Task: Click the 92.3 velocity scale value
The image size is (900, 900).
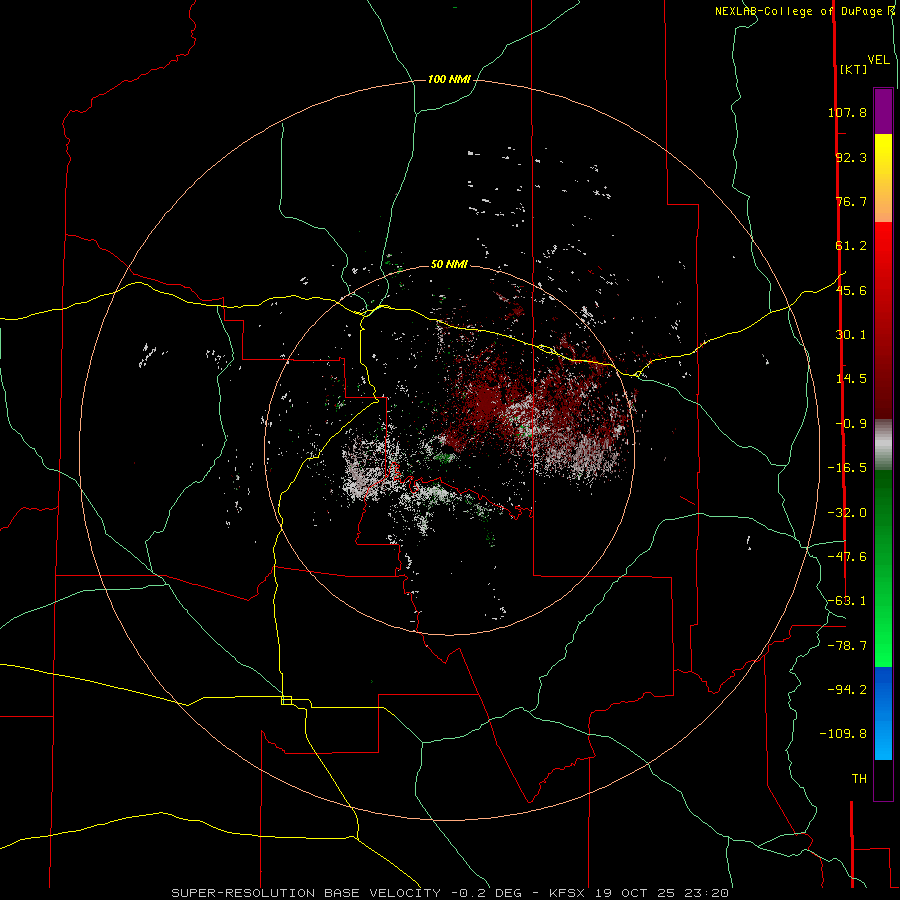Action: [x=851, y=157]
